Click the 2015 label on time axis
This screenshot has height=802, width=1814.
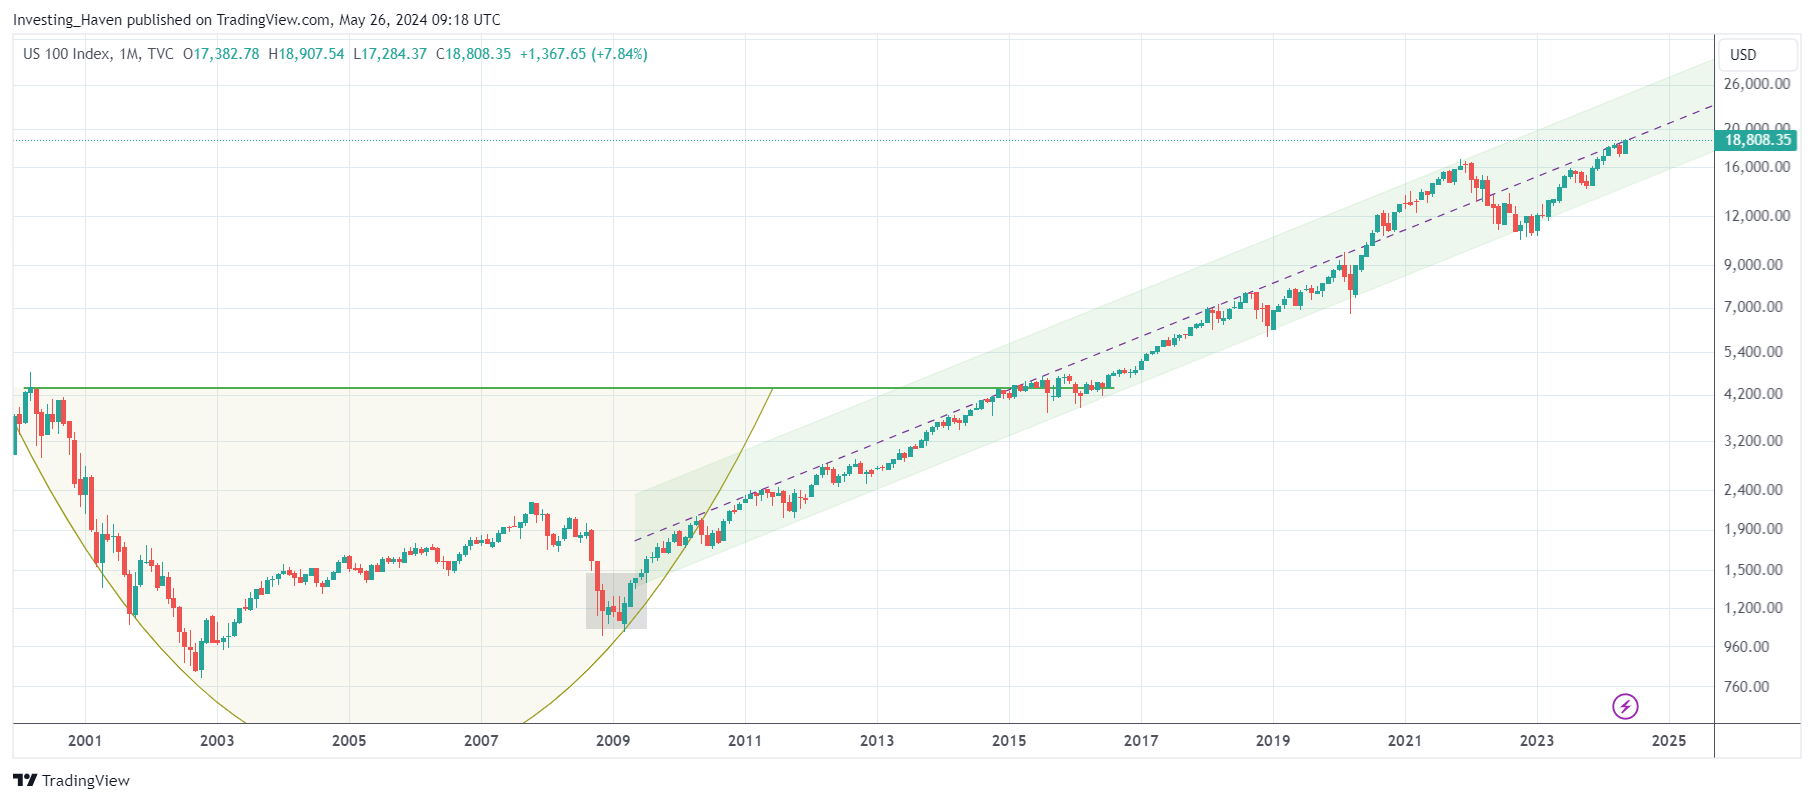point(1009,741)
